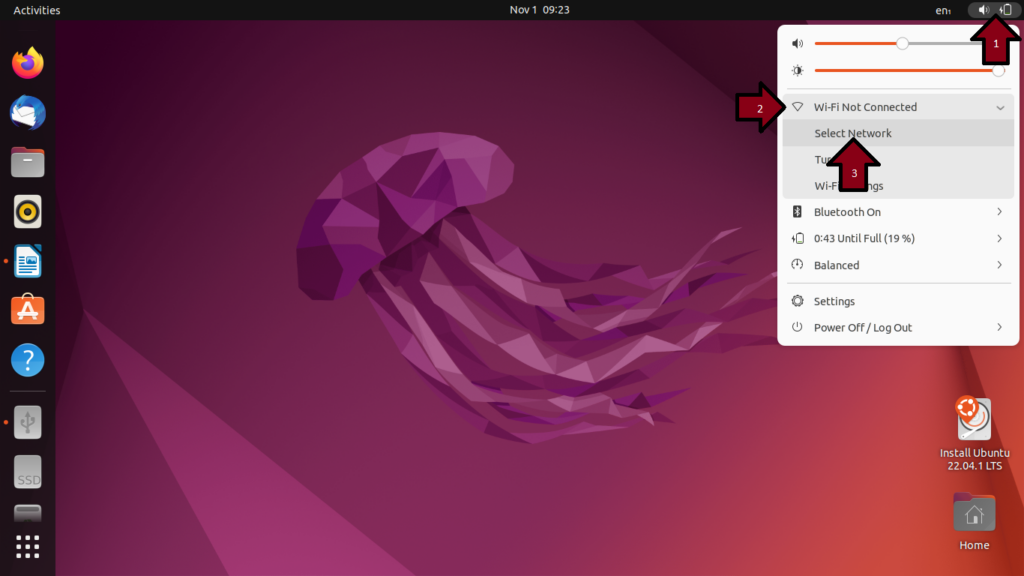Expand the Bluetooth On submenu
Viewport: 1024px width, 576px height.
coord(999,212)
